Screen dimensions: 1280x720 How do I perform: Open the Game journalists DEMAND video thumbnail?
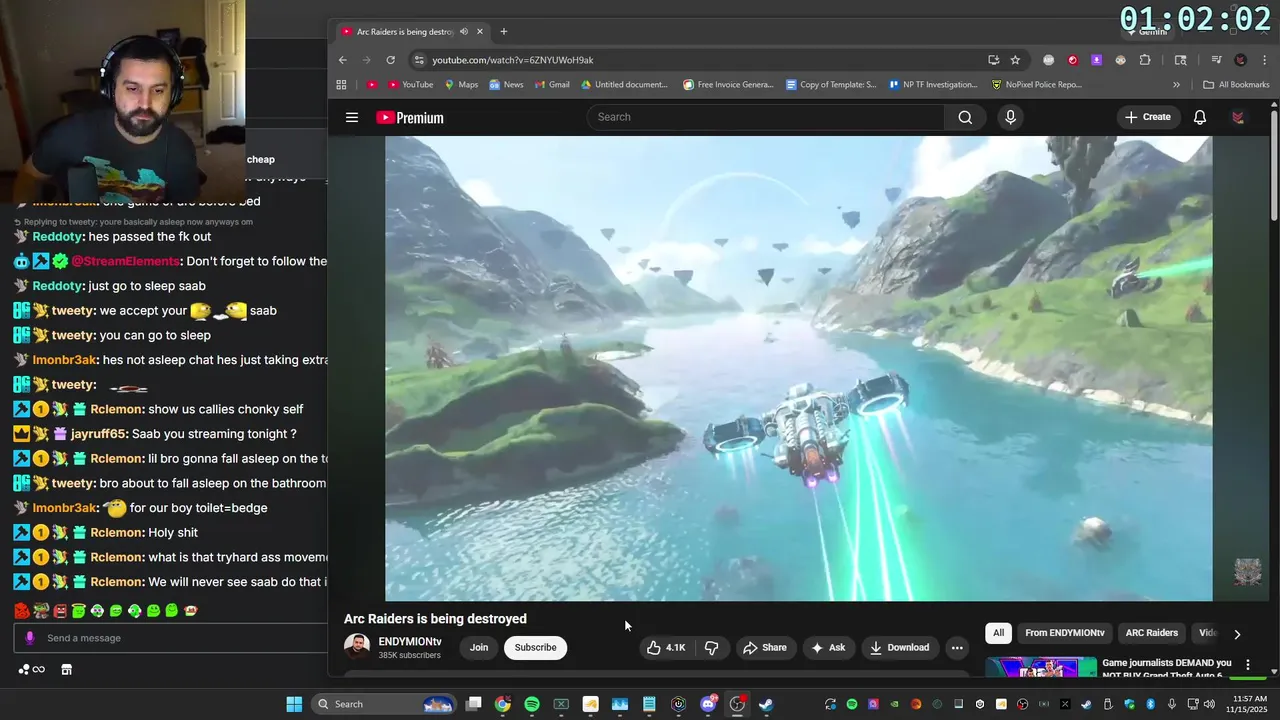coord(1041,667)
